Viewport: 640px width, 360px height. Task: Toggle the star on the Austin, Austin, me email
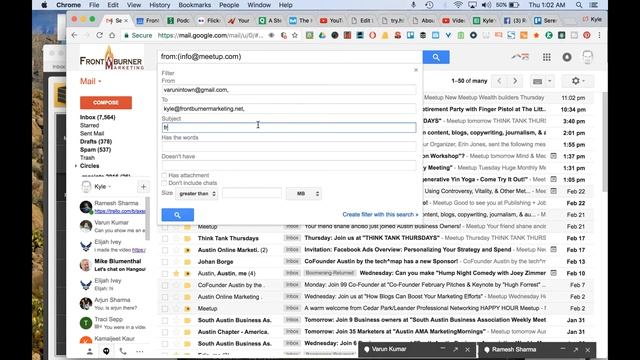[176, 273]
